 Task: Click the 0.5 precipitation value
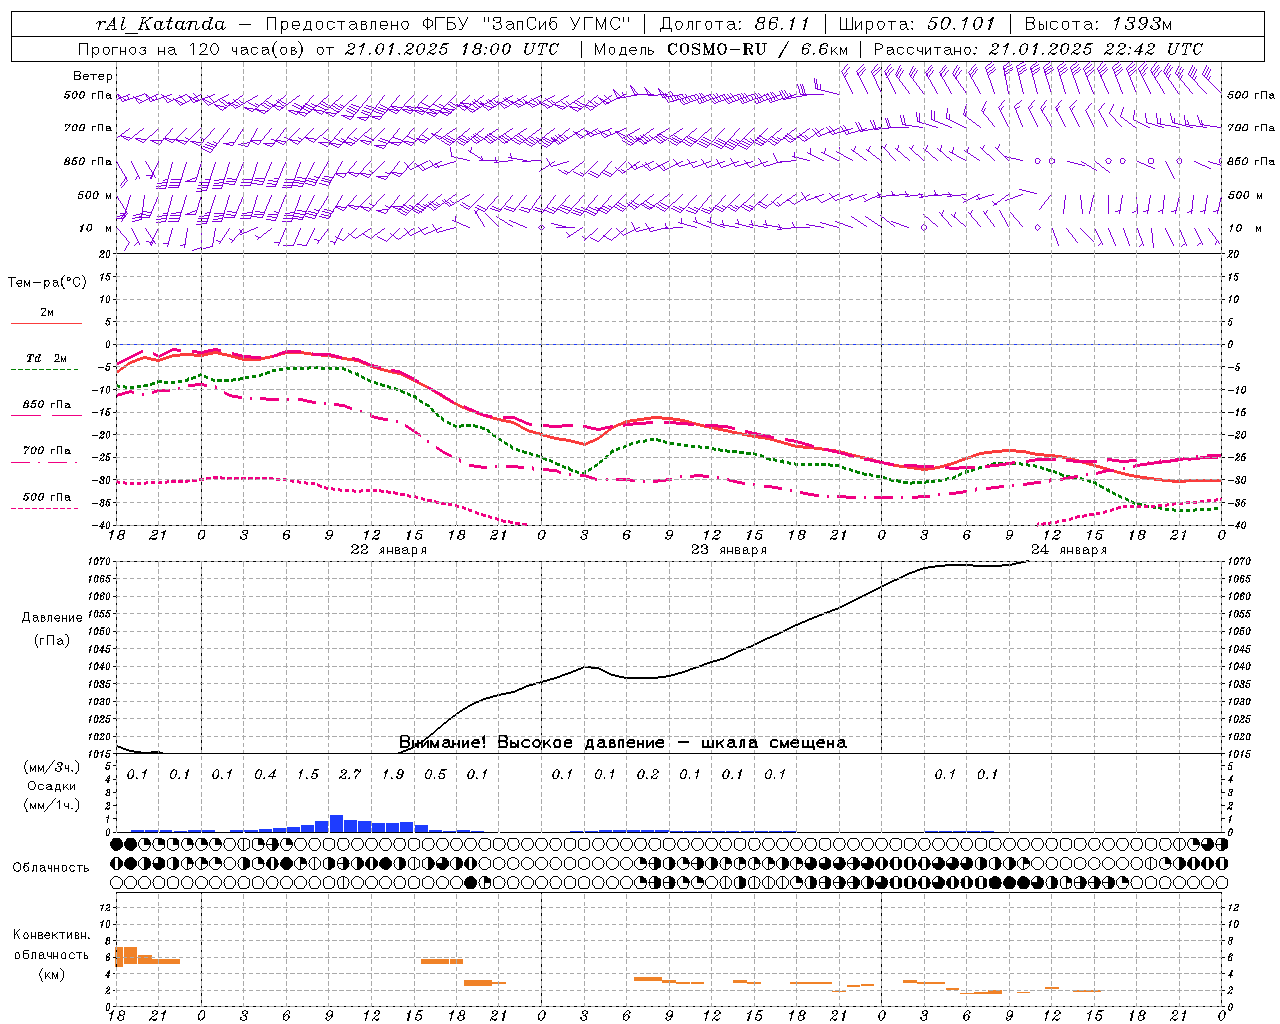tap(435, 774)
